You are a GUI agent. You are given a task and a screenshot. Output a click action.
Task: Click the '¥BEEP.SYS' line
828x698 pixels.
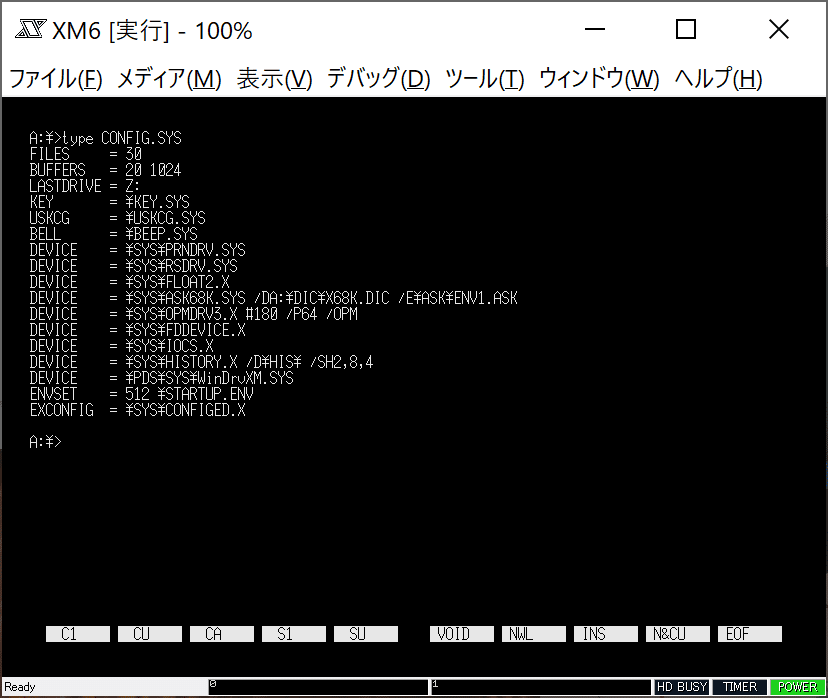pos(114,234)
